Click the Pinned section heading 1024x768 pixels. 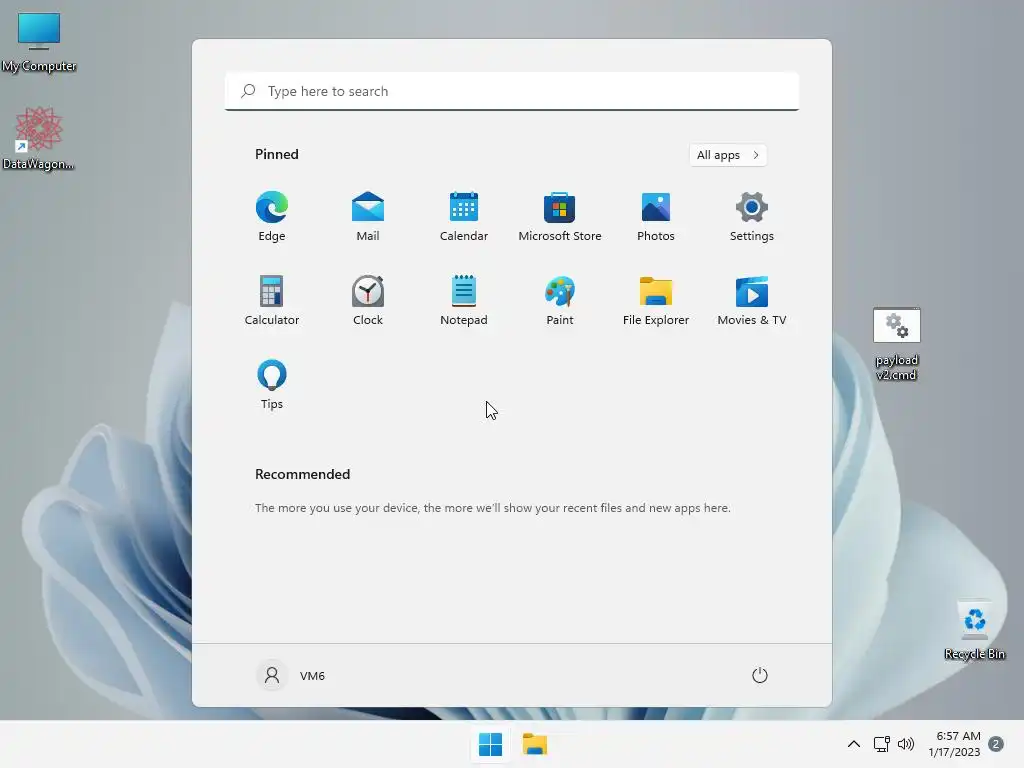coord(277,154)
